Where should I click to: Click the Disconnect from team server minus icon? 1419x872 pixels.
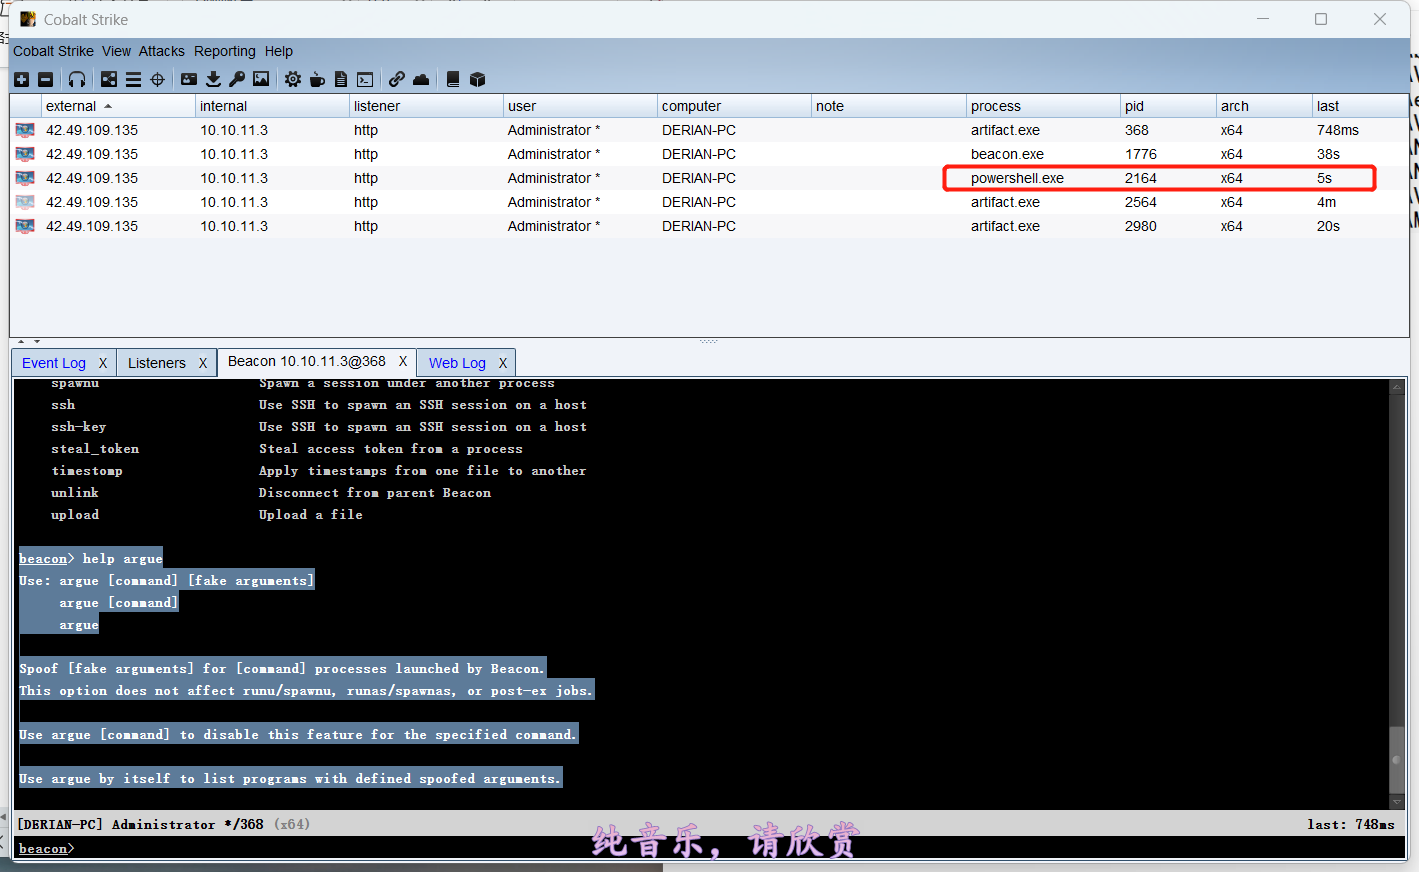point(45,79)
